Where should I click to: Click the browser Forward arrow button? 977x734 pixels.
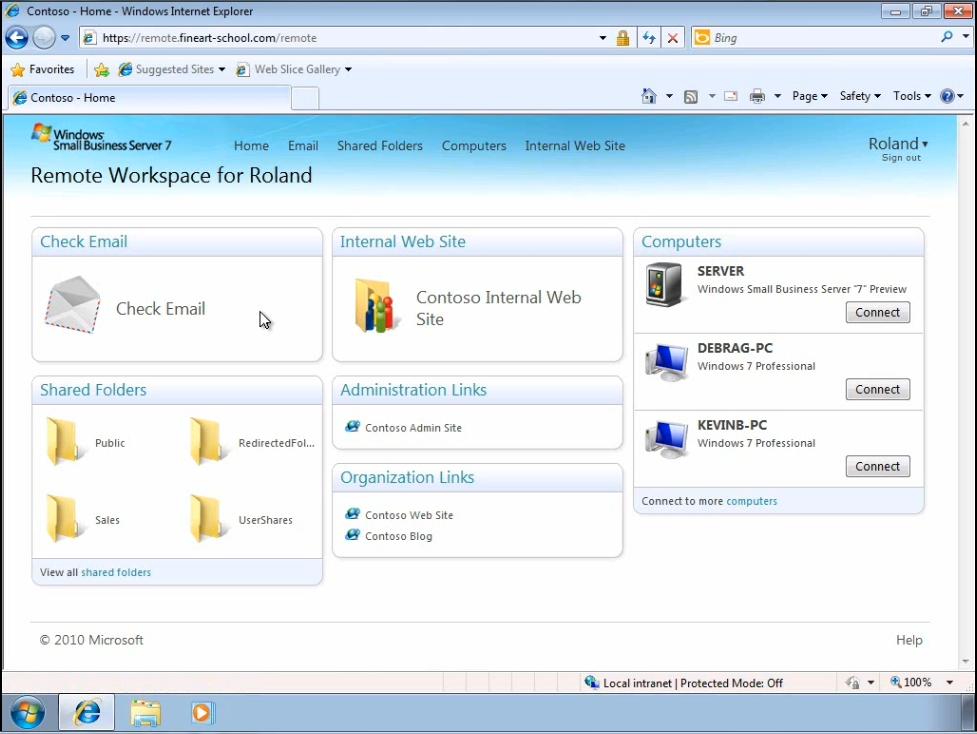click(44, 38)
